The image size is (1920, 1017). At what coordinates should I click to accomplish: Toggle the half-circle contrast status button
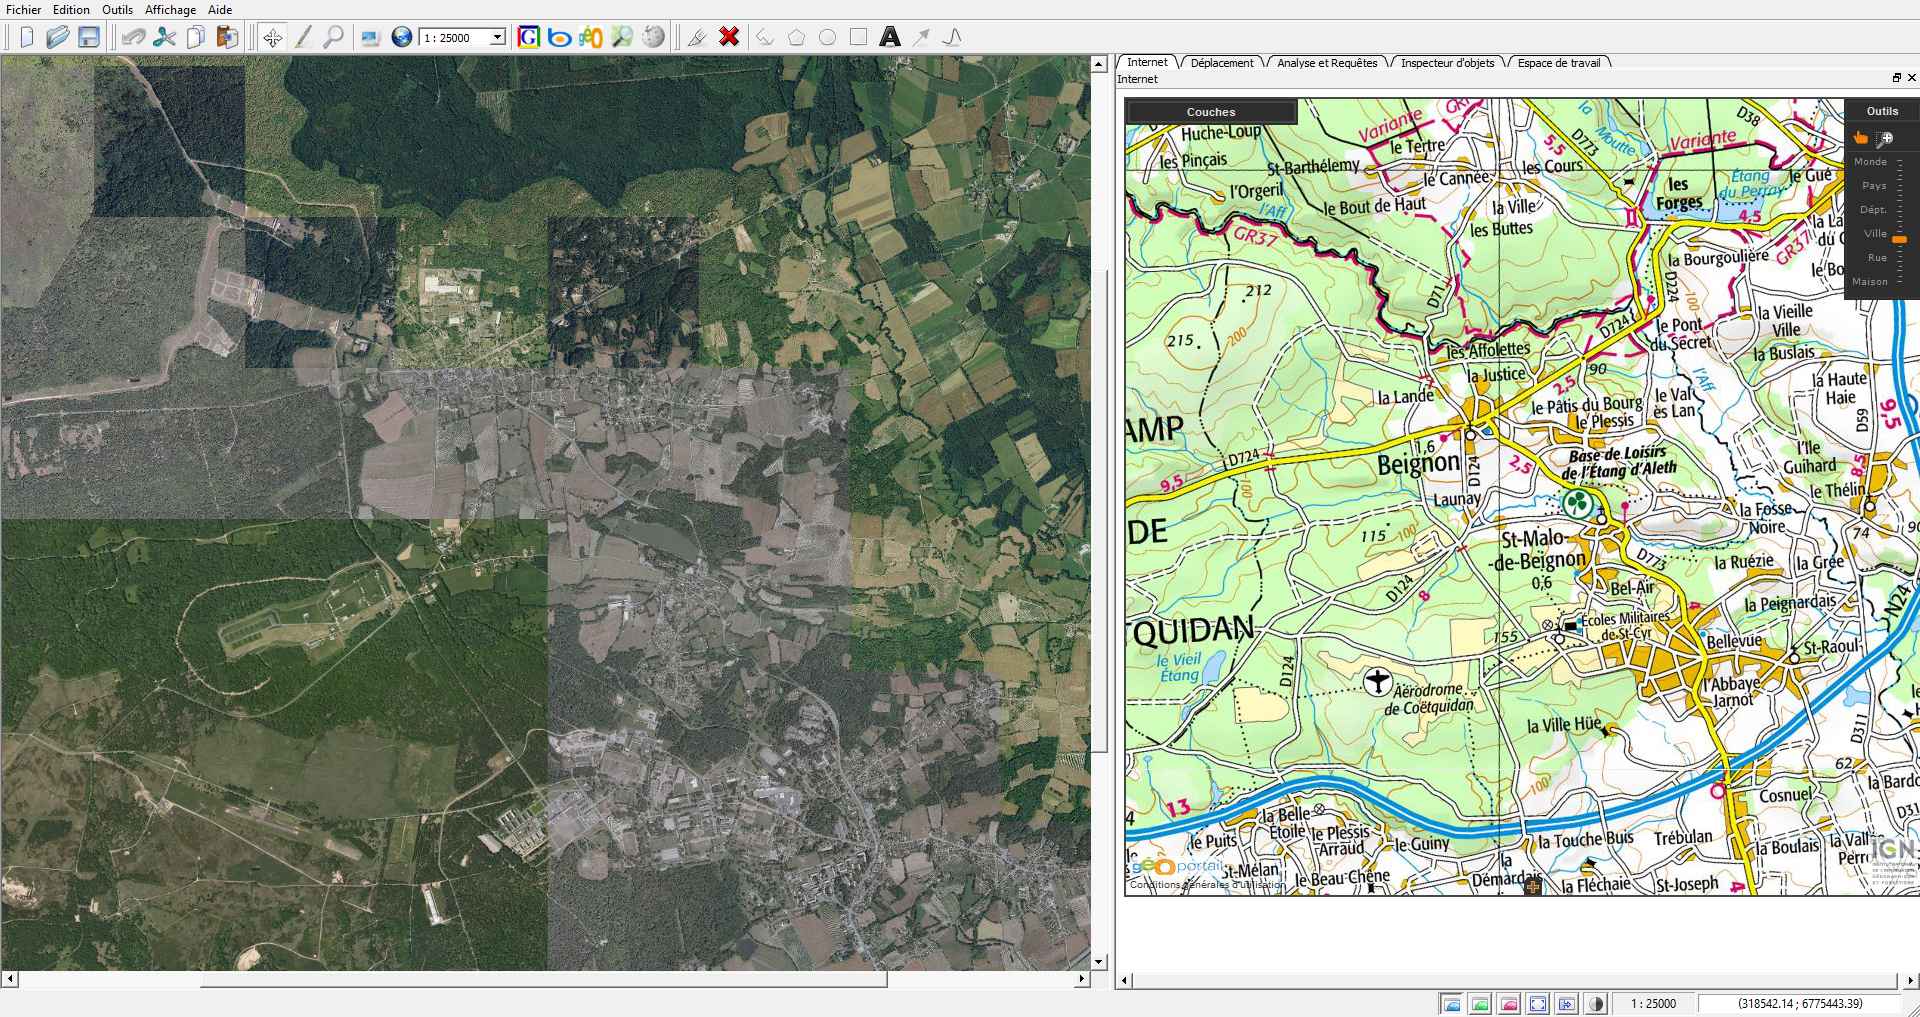(x=1596, y=1004)
